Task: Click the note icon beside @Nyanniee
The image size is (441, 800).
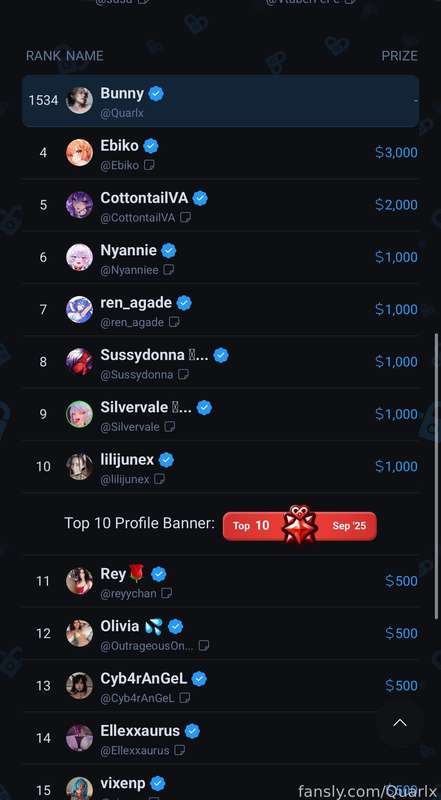Action: 168,270
